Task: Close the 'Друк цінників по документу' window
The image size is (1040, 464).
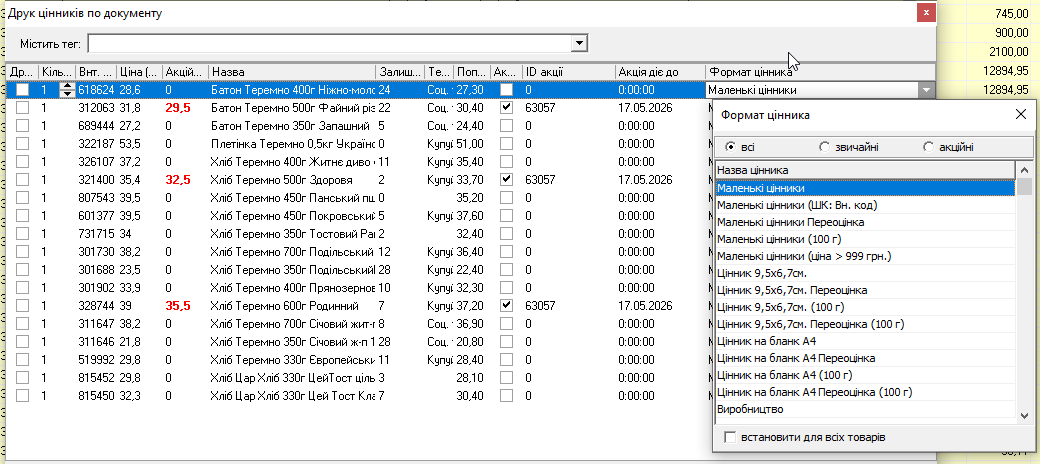Action: (926, 13)
